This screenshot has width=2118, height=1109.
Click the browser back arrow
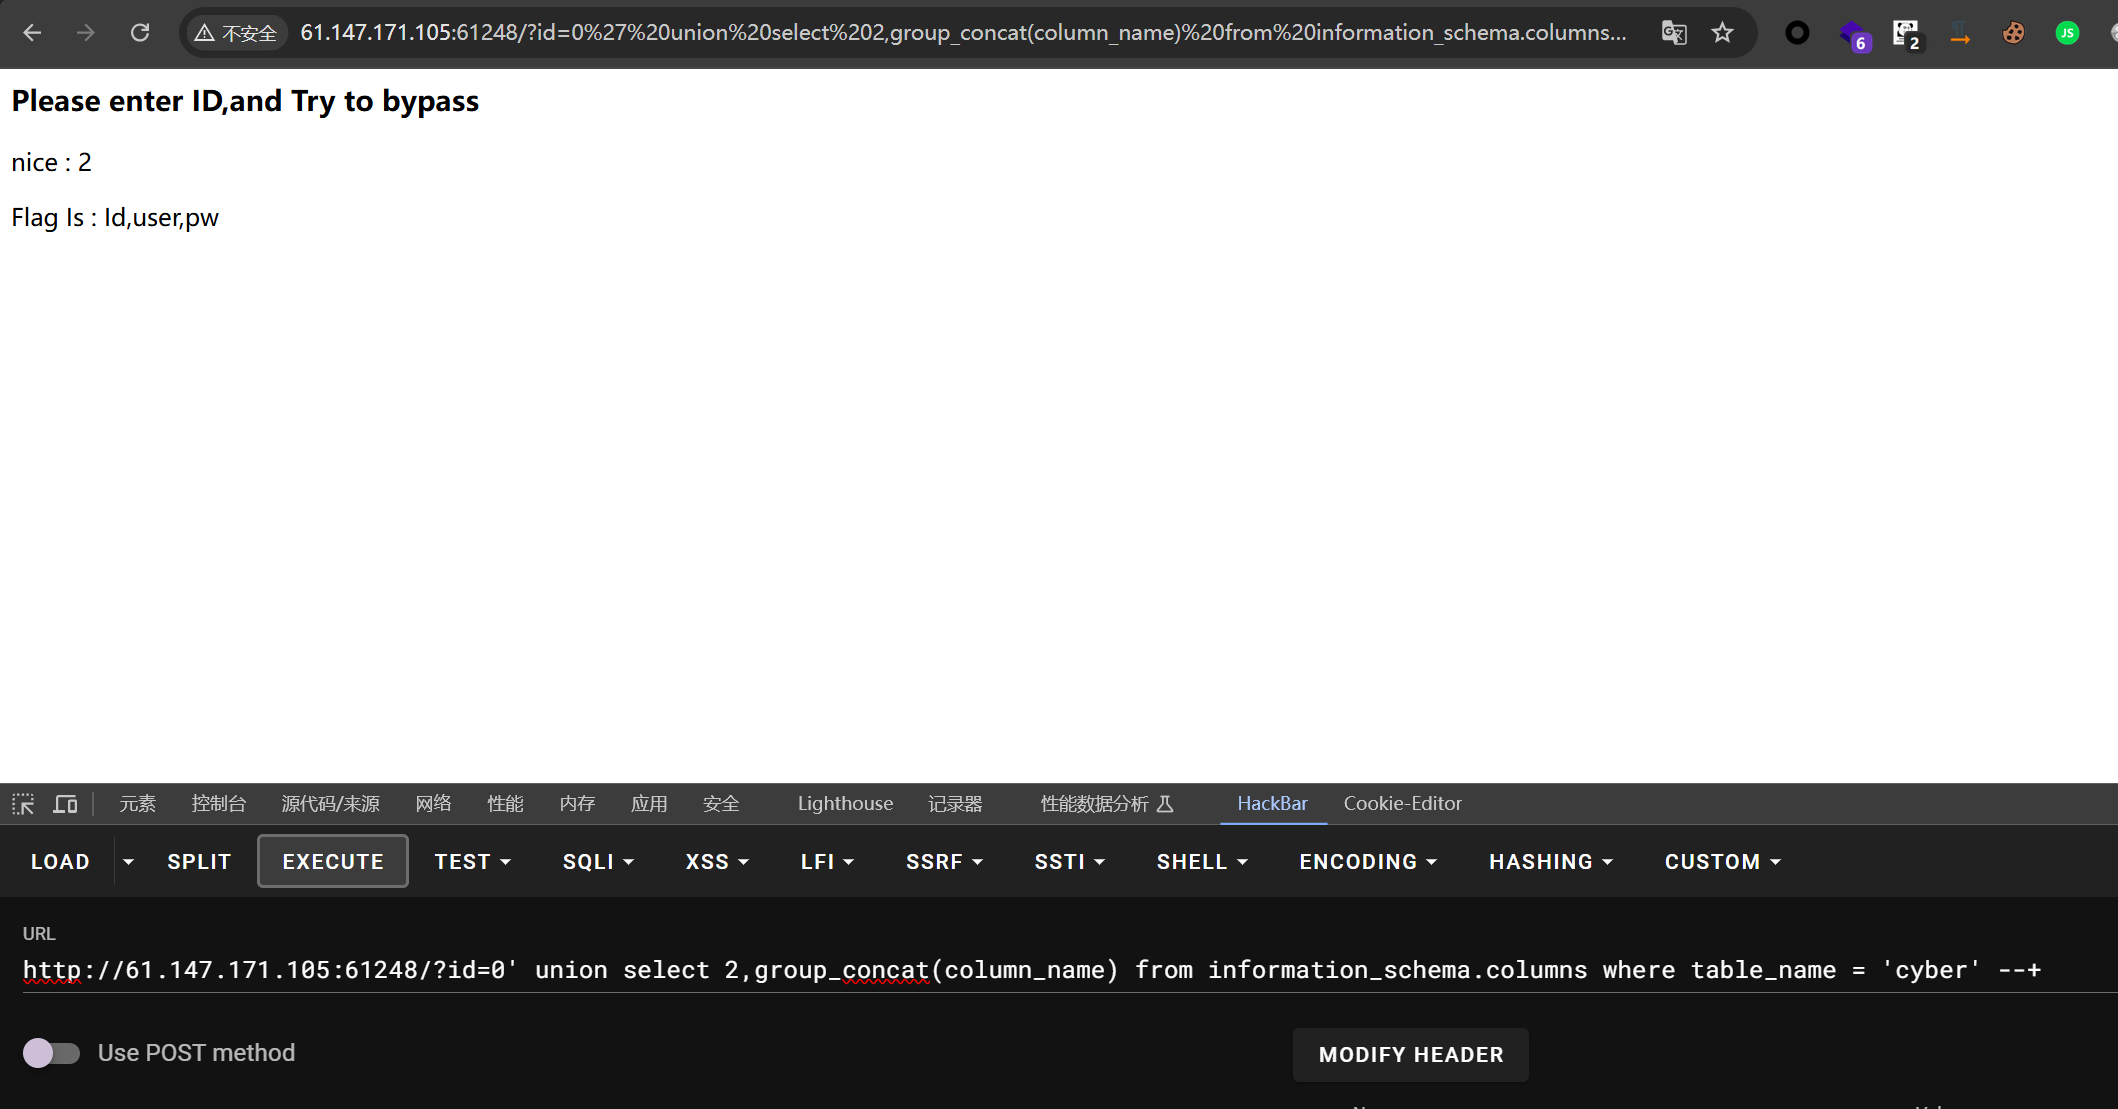(32, 33)
